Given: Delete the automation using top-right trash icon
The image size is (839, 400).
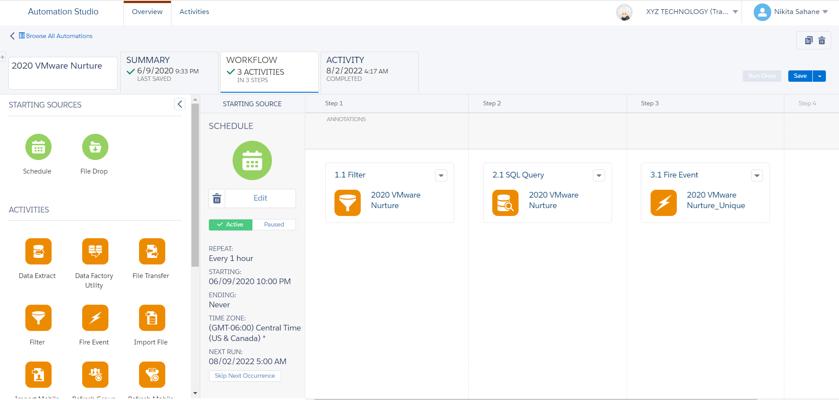Looking at the screenshot, I should (x=822, y=40).
